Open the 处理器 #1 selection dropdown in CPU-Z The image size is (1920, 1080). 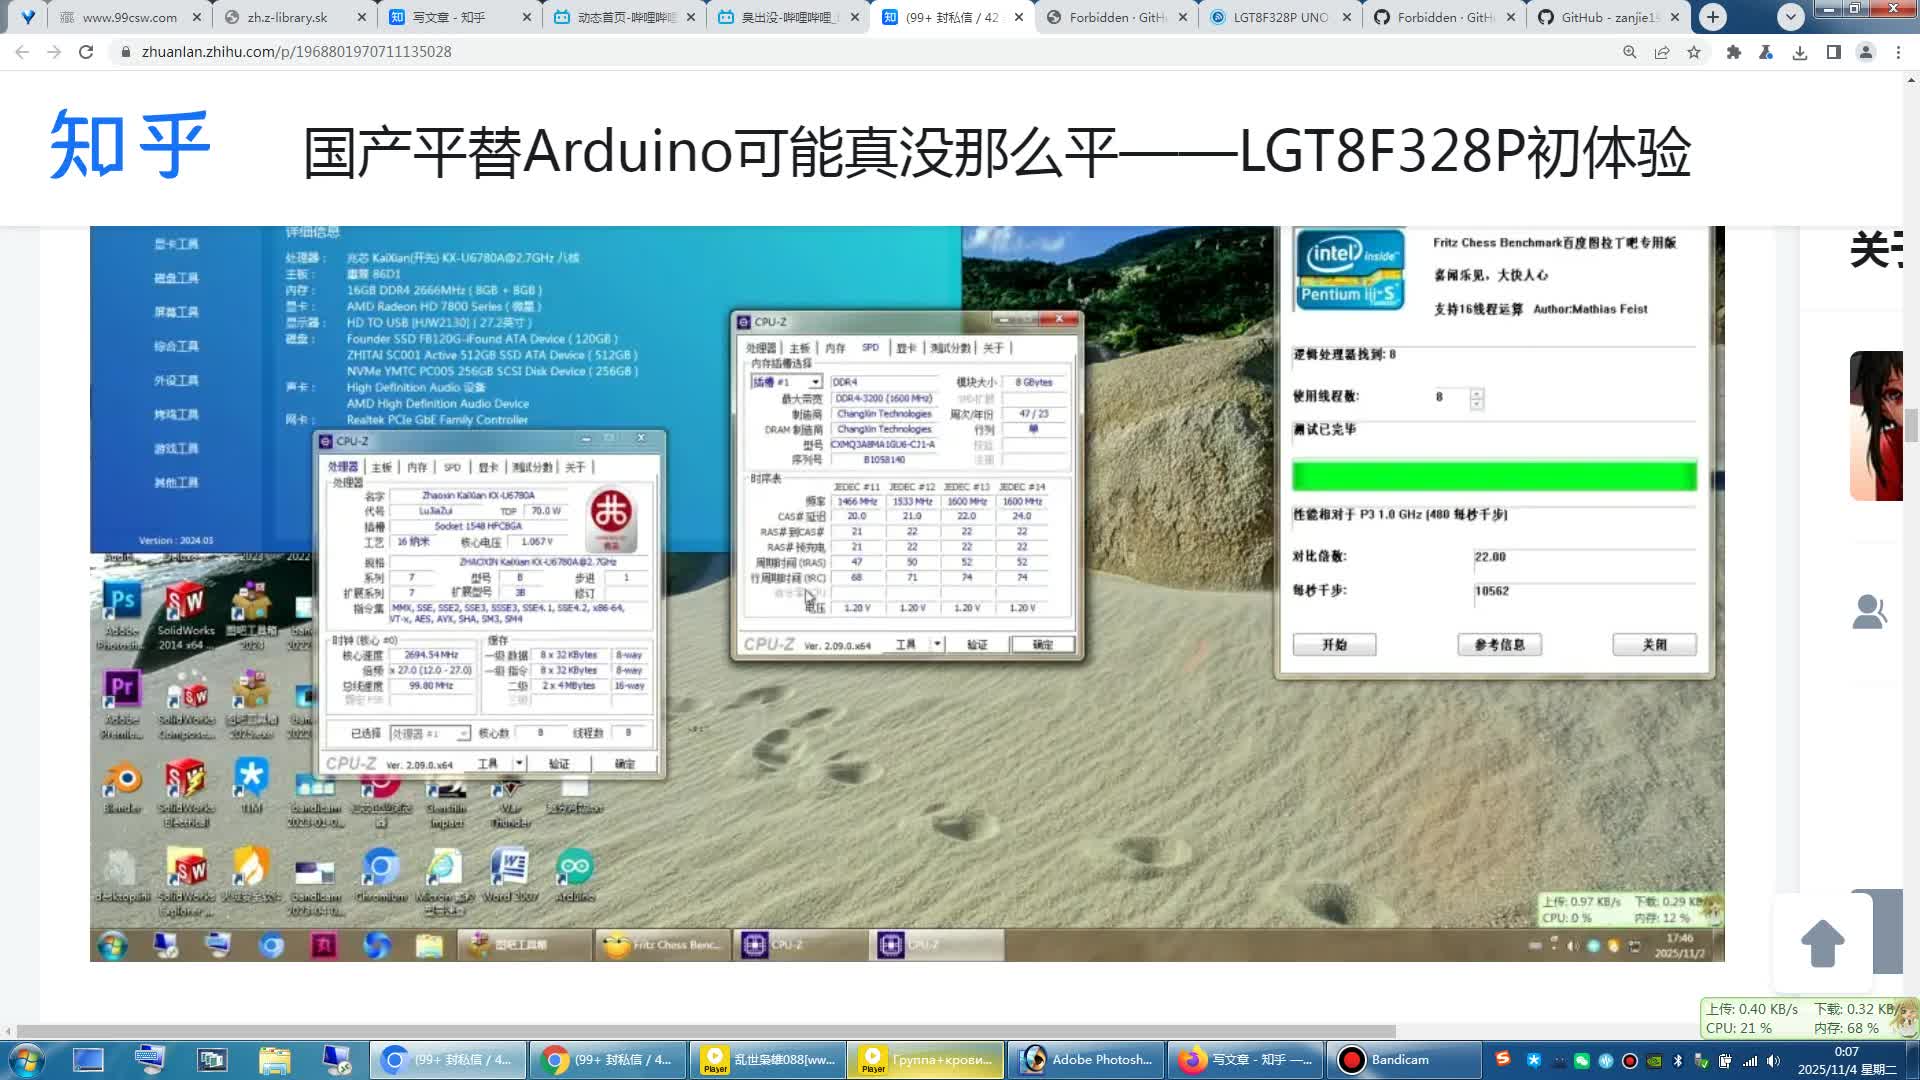461,733
